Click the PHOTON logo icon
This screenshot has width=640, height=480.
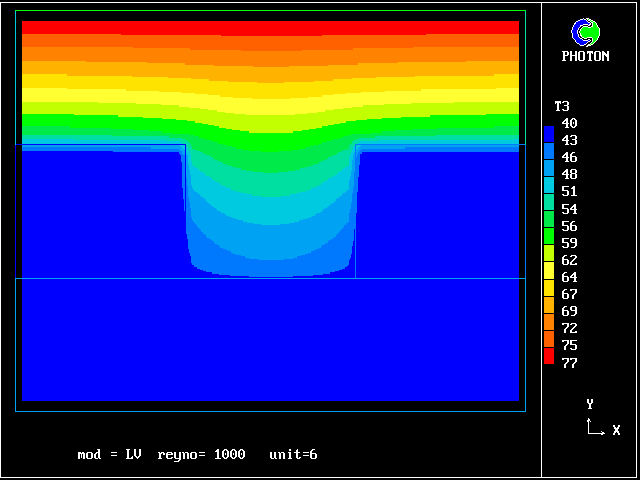coord(585,32)
